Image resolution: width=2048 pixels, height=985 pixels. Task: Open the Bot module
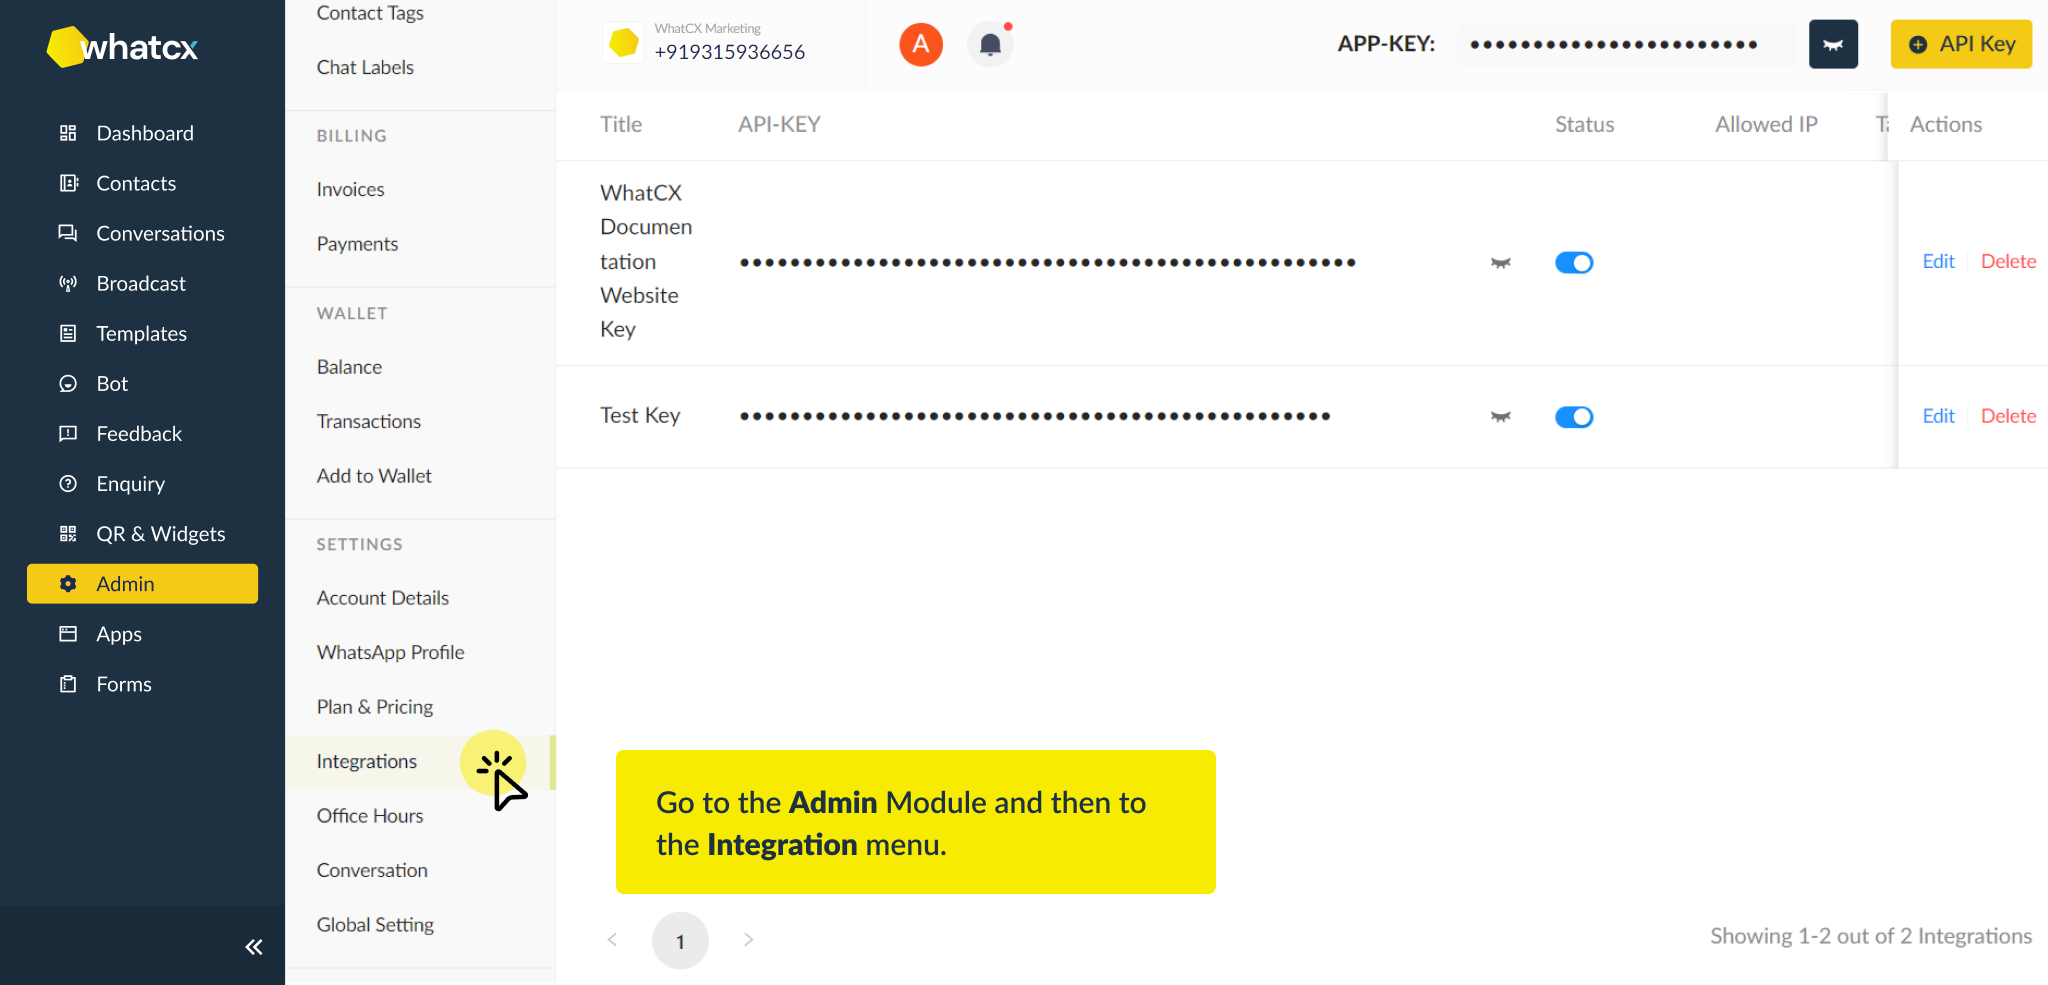coord(112,383)
